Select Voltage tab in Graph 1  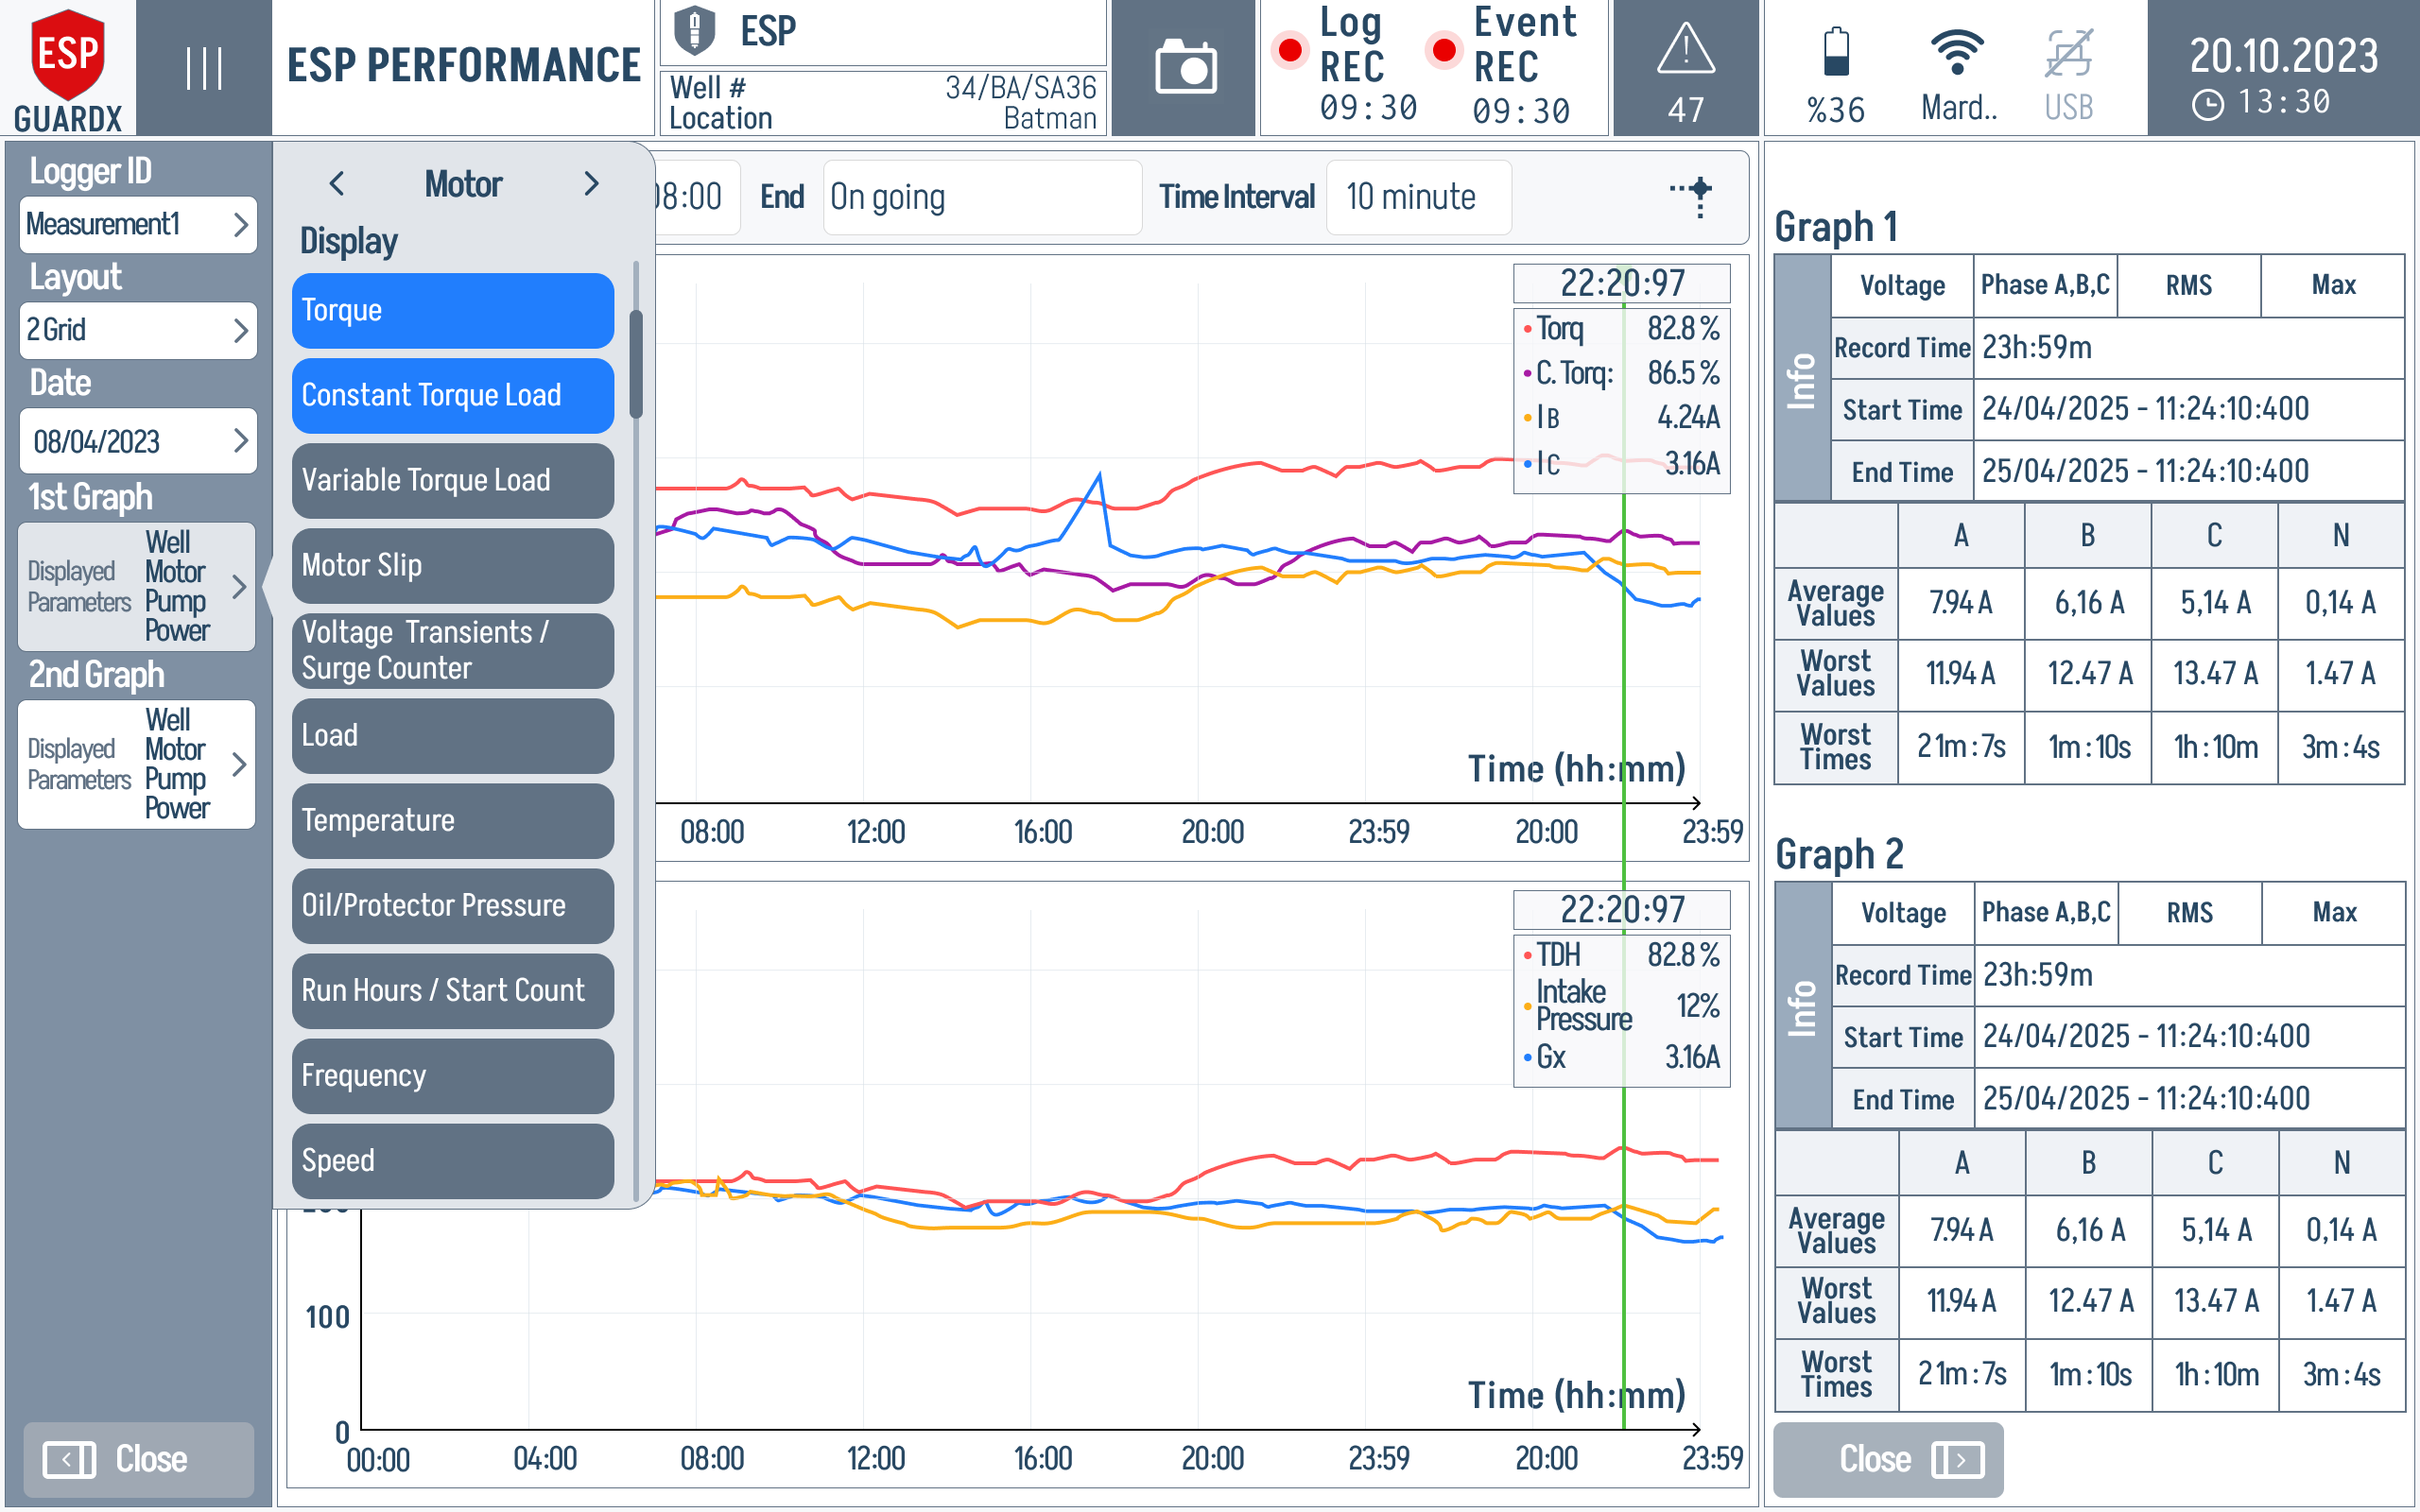[x=1902, y=285]
